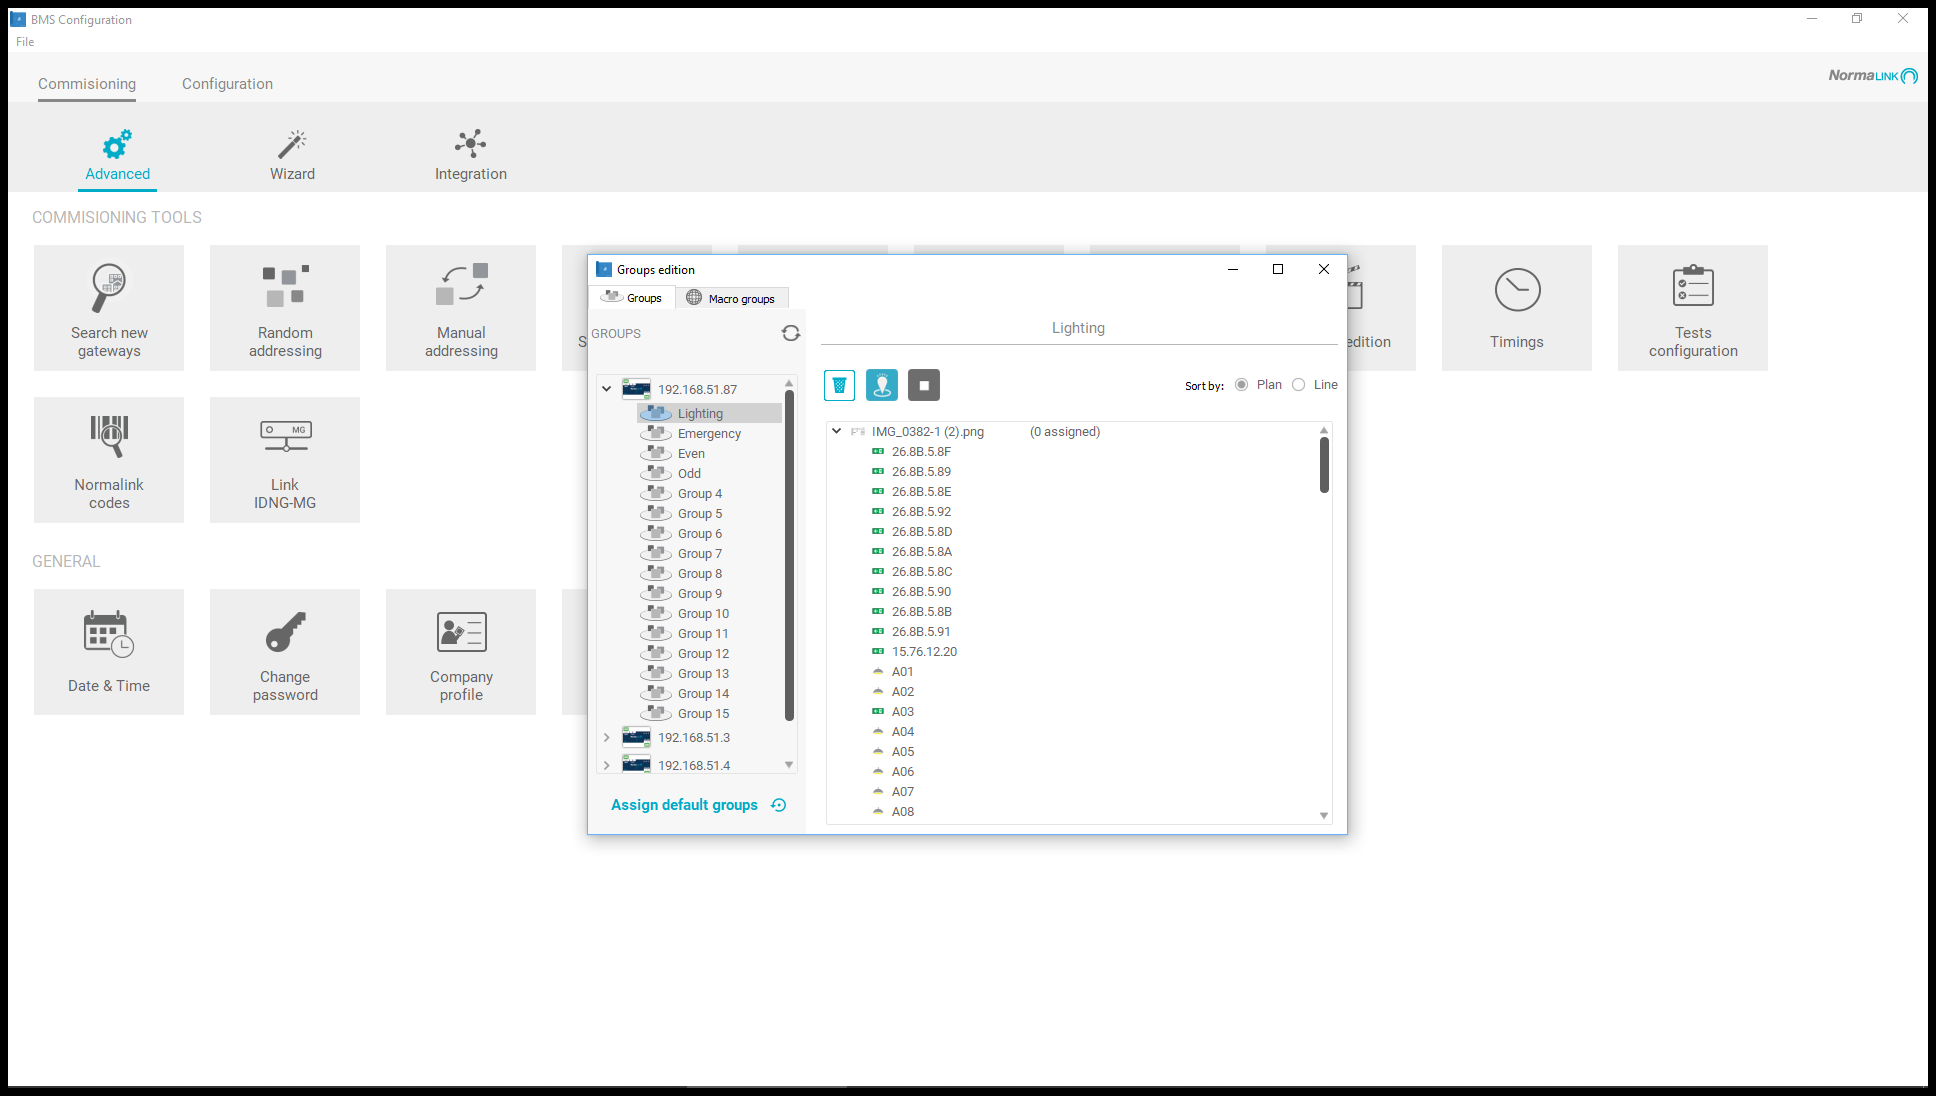1936x1096 pixels.
Task: Expand the 192.168.51.3 gateway node
Action: pos(607,737)
